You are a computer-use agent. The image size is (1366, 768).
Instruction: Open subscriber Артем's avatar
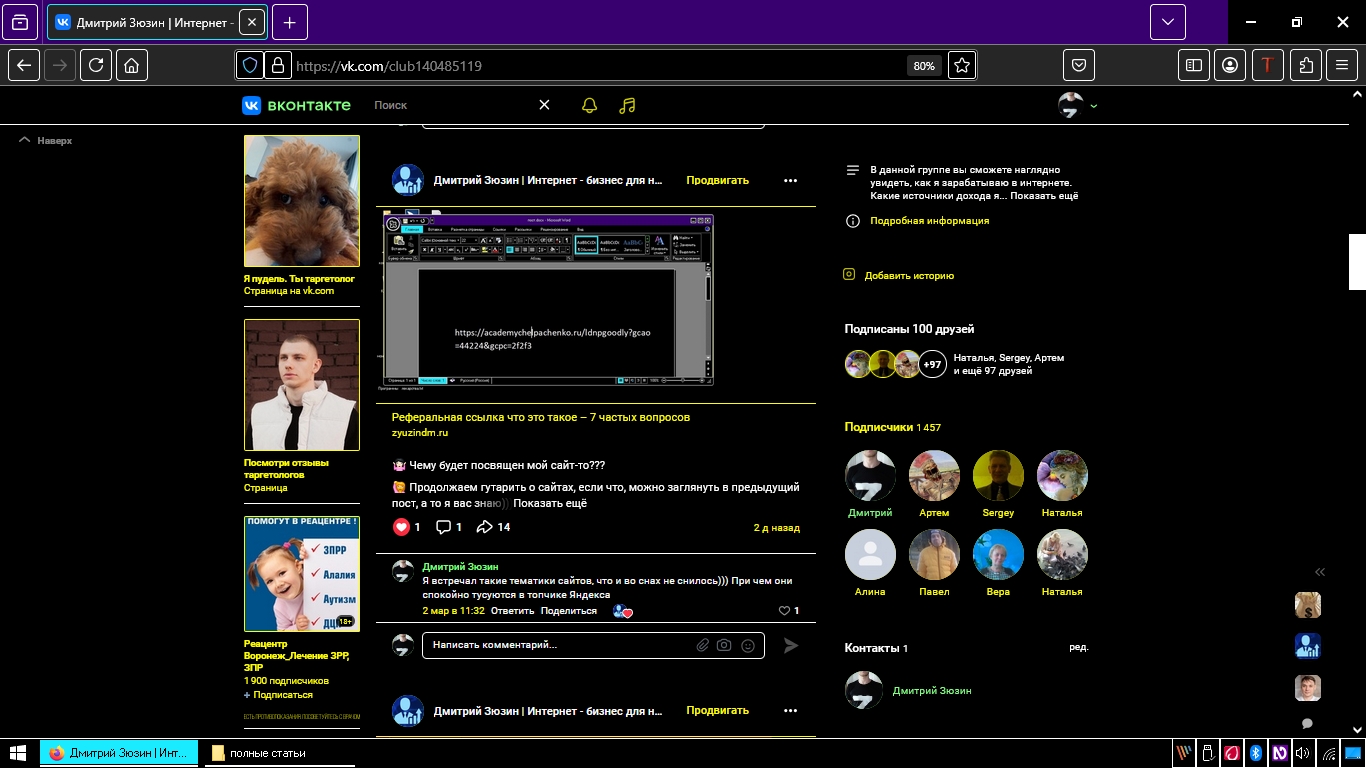click(x=934, y=476)
